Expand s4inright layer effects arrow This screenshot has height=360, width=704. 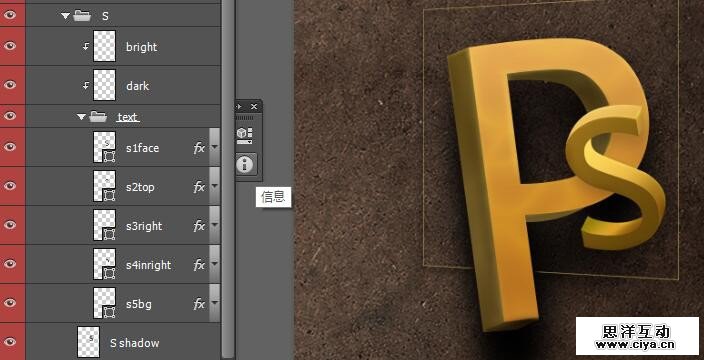click(x=215, y=264)
